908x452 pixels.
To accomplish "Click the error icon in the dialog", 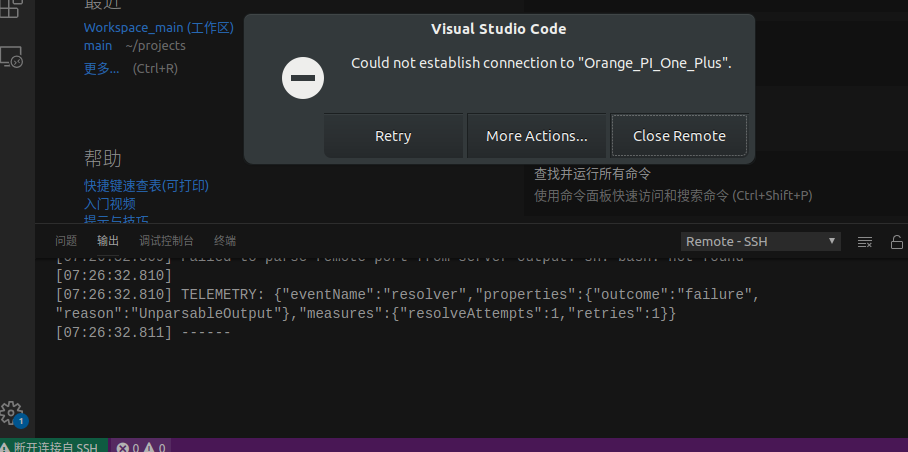I will point(303,78).
